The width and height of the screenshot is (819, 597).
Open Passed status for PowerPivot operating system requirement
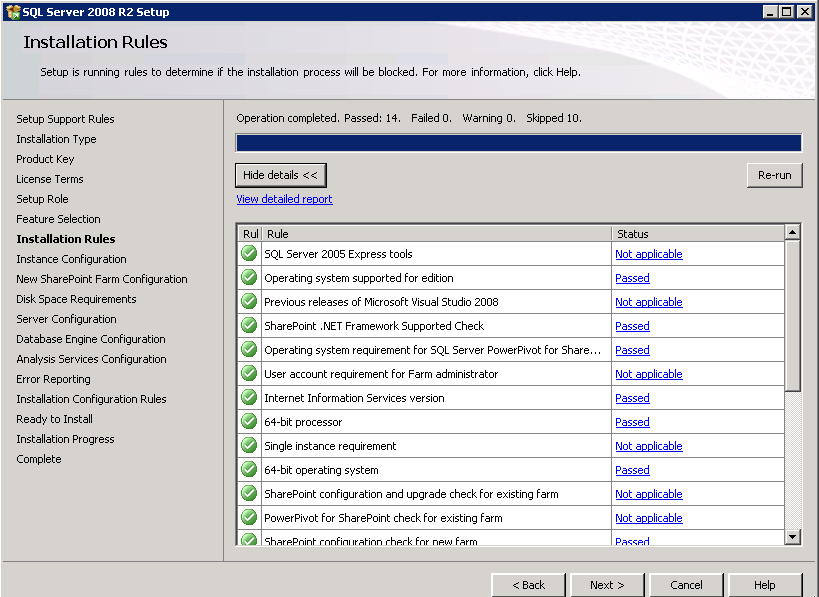632,350
